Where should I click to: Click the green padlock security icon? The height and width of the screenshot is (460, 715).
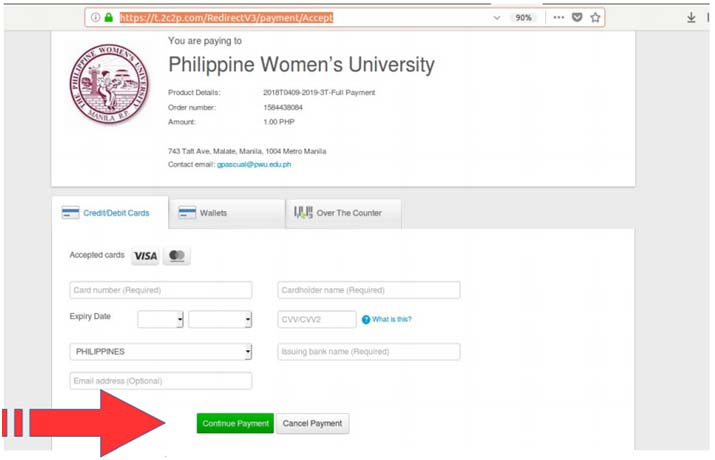[109, 17]
